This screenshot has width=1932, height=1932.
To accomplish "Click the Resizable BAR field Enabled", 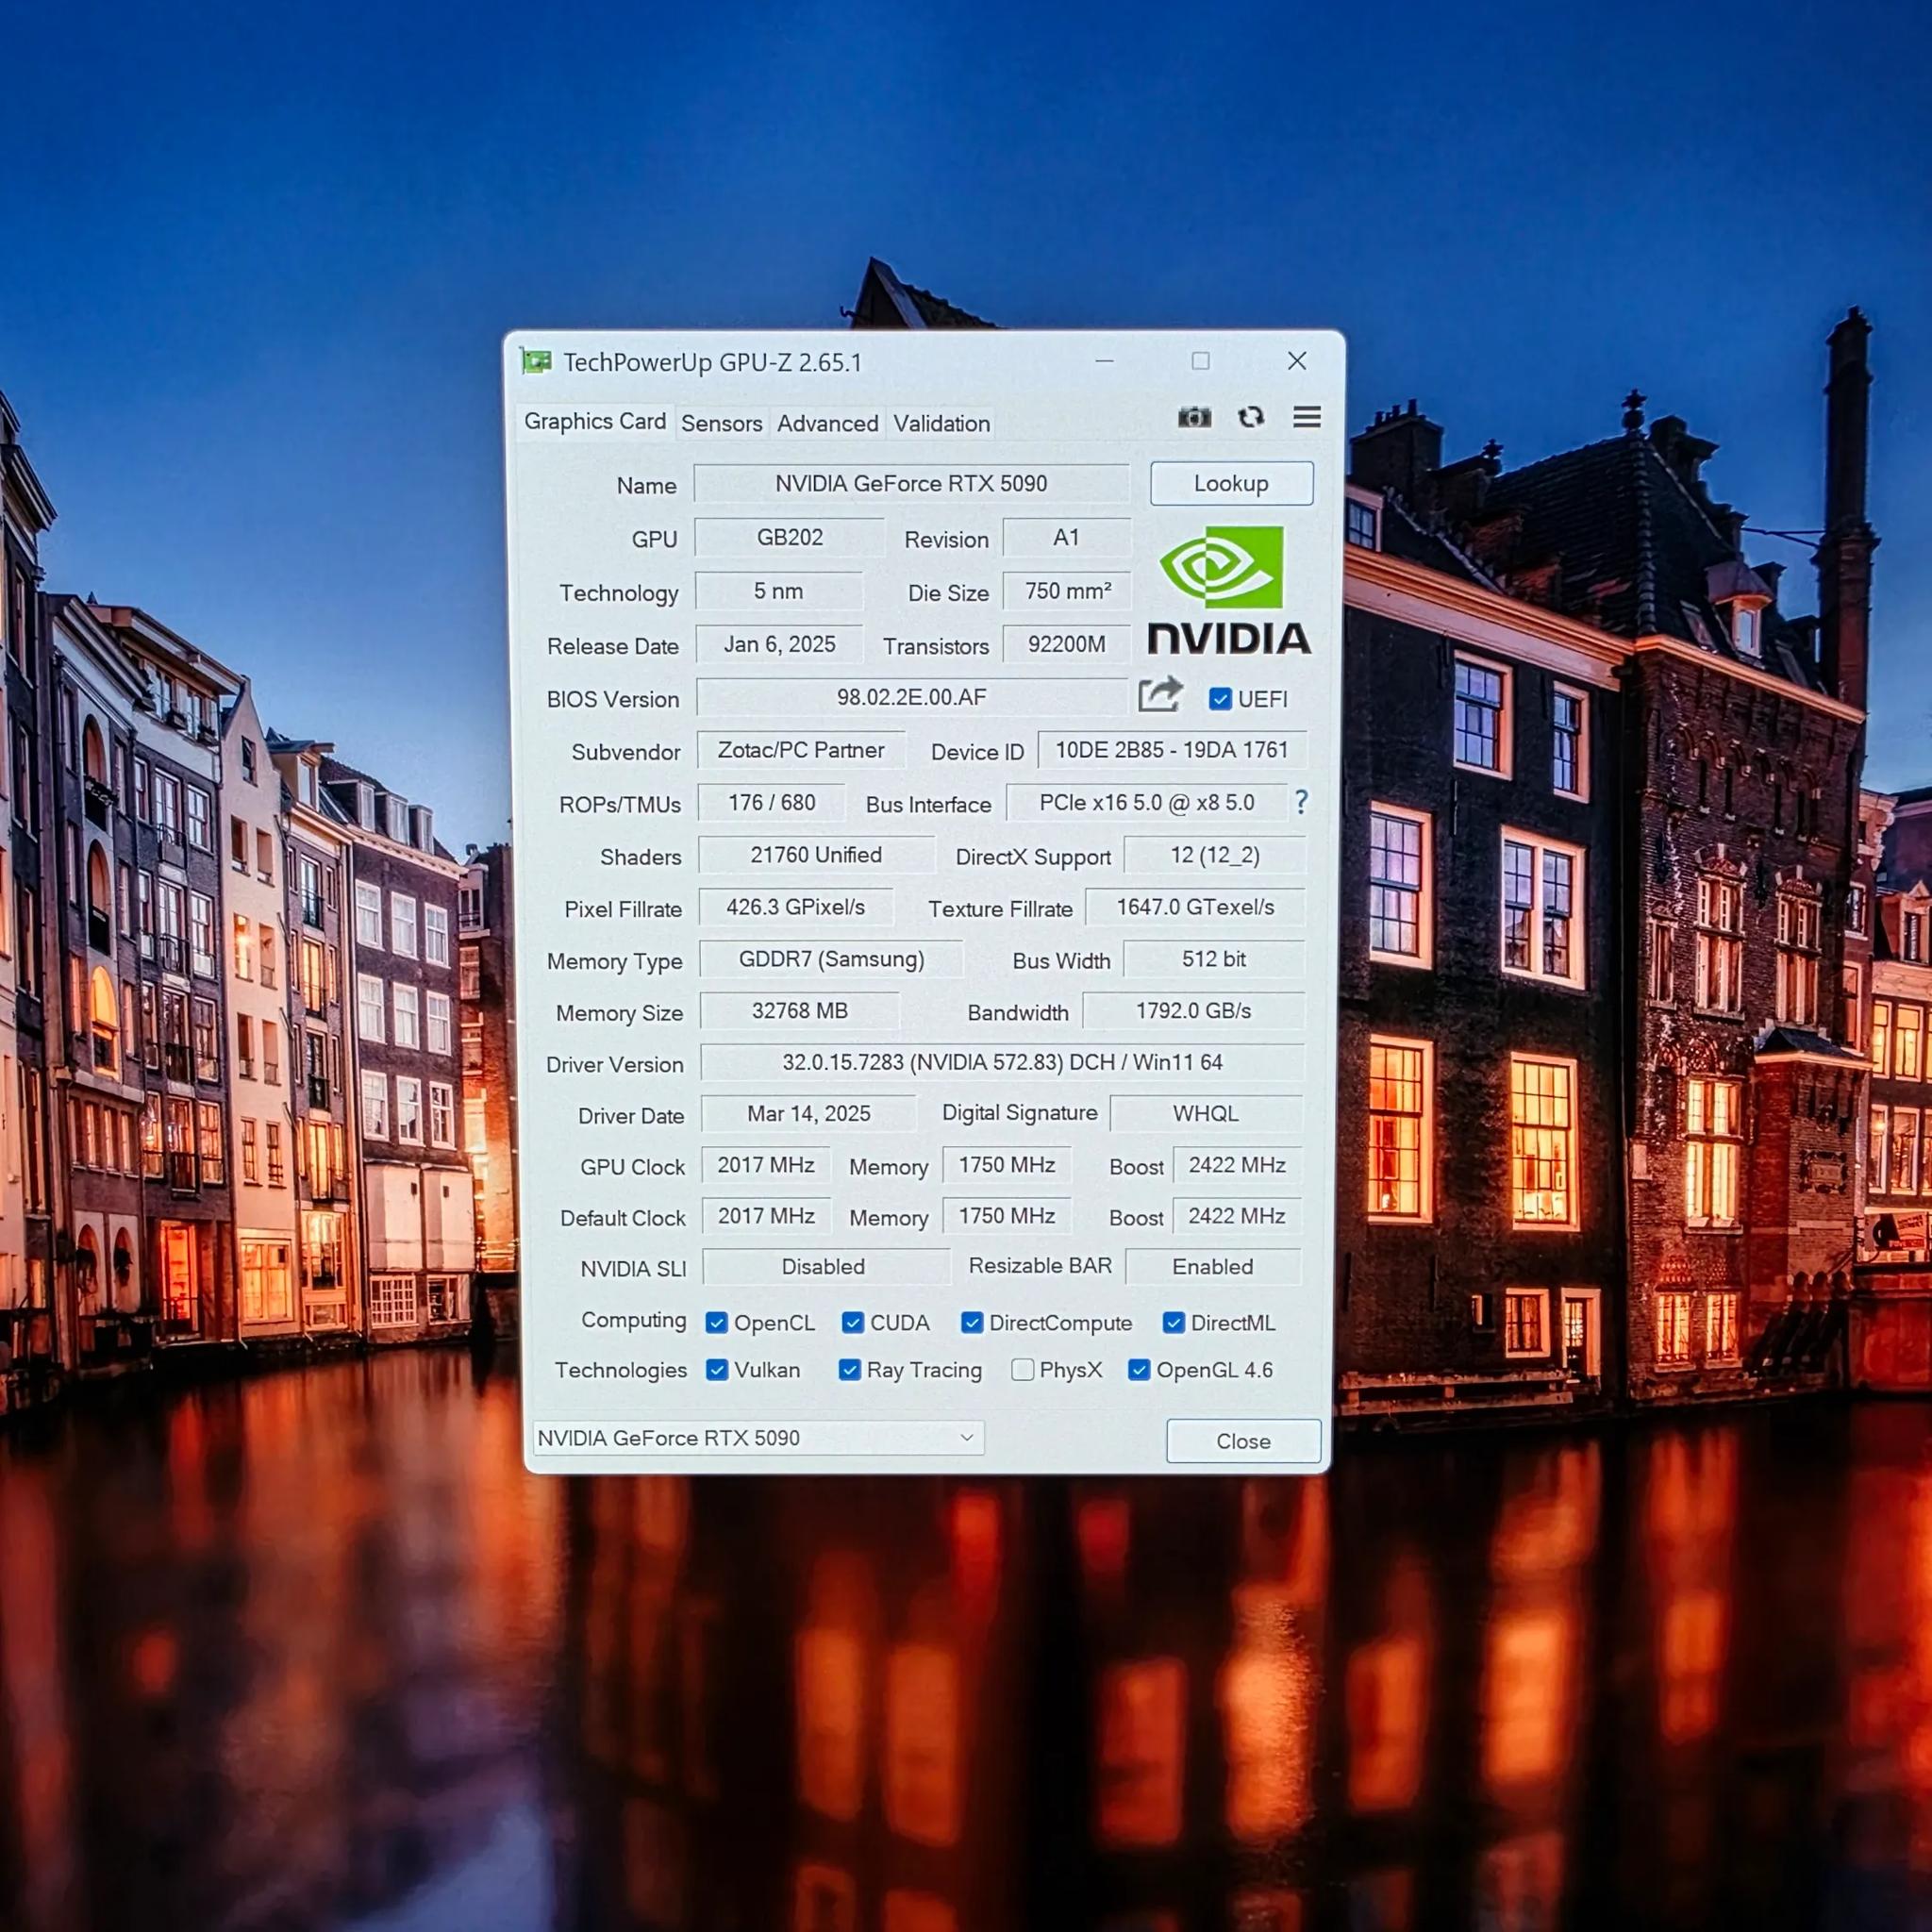I will tap(1212, 1266).
